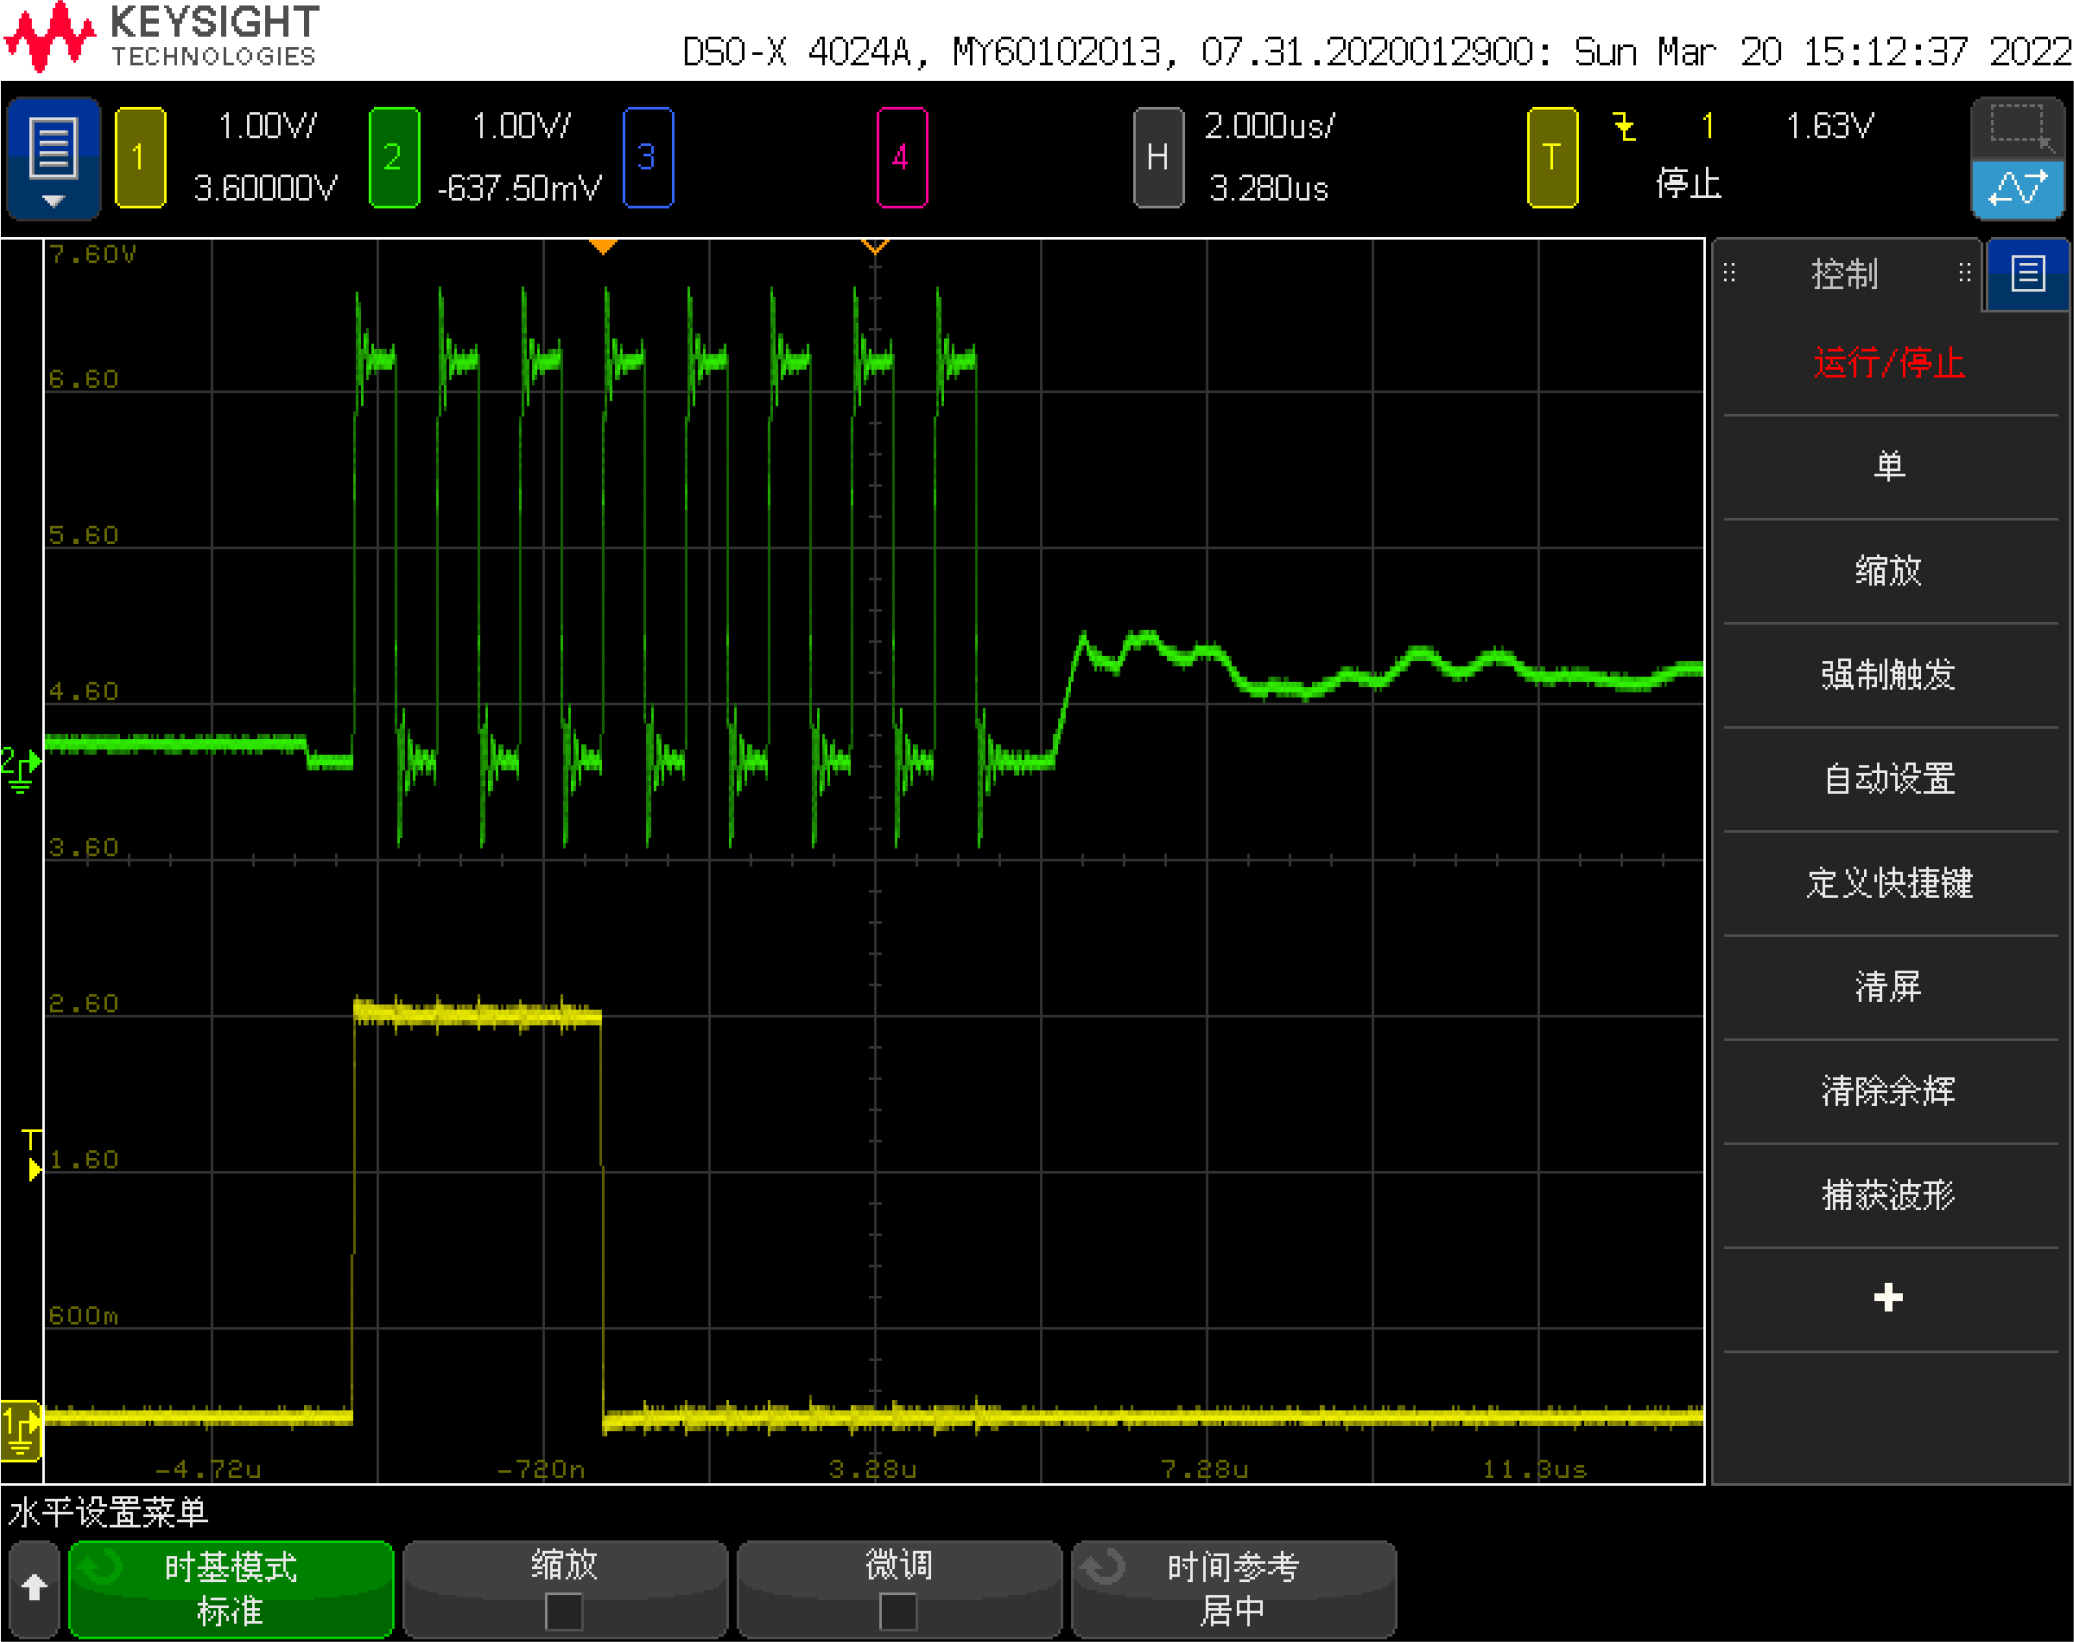Open horizontal H settings badge
2074x1642 pixels.
click(1157, 157)
